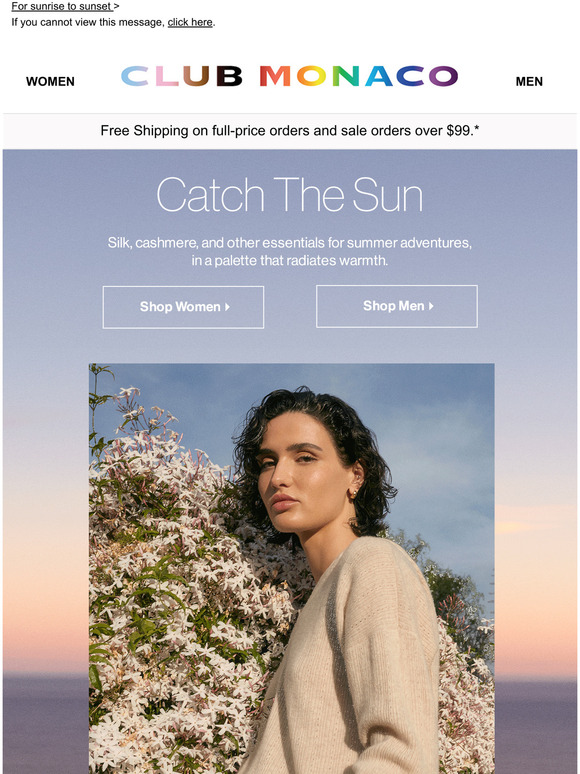Click the rainbow Club Monaco logo

(290, 76)
